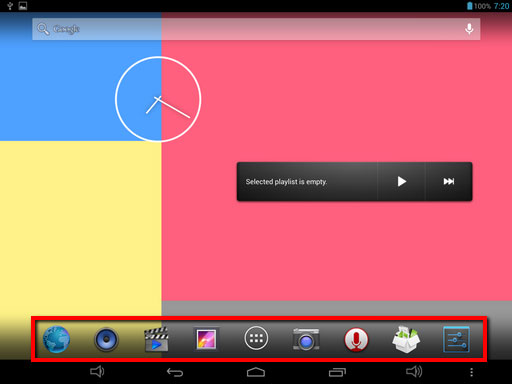This screenshot has width=512, height=384.
Task: Tap the USB notification icon in status bar
Action: (10, 6)
